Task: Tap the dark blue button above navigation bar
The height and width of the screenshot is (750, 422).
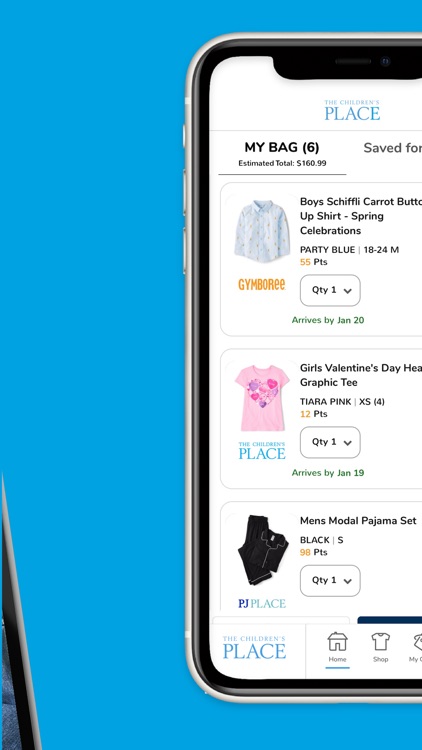Action: pyautogui.click(x=389, y=620)
